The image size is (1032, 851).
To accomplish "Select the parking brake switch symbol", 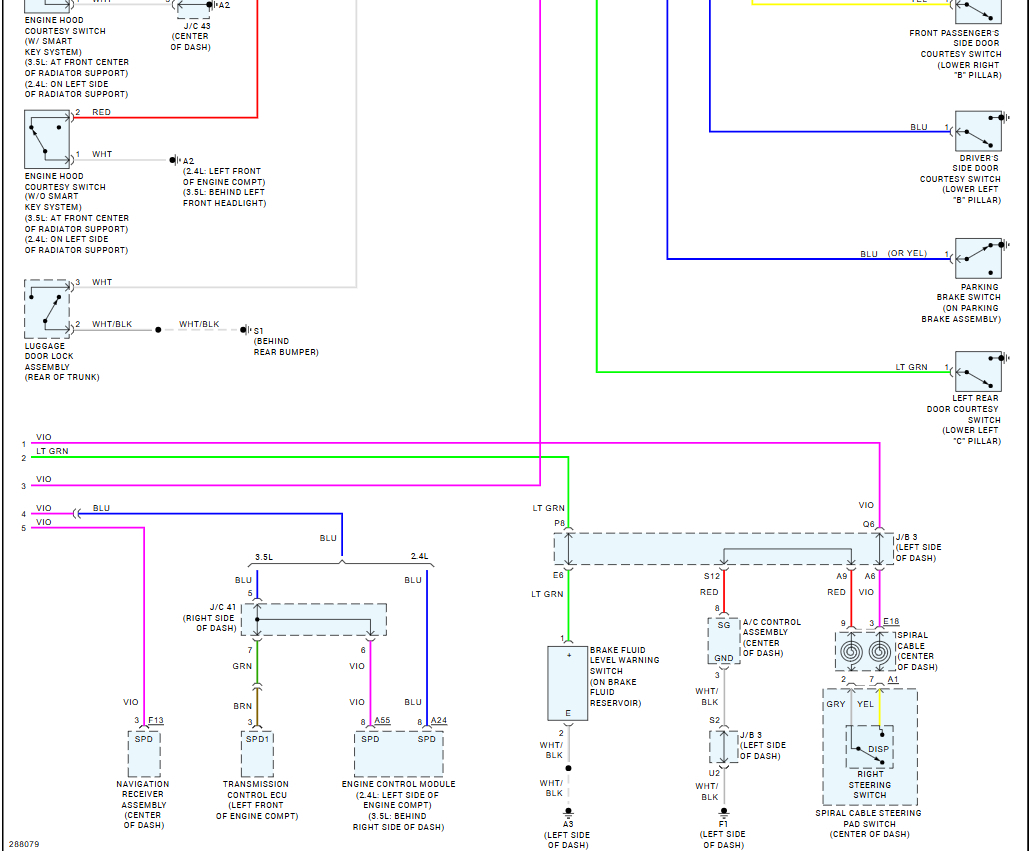I will click(x=978, y=259).
